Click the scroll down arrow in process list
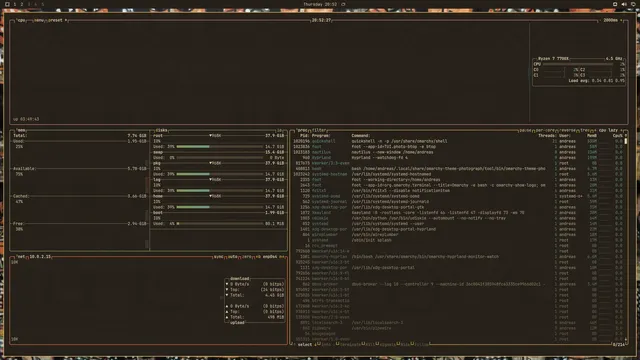 click(x=626, y=340)
